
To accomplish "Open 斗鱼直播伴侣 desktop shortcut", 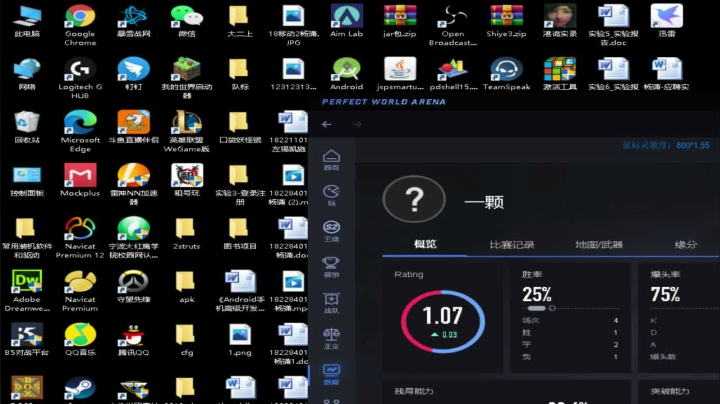I will click(x=134, y=127).
